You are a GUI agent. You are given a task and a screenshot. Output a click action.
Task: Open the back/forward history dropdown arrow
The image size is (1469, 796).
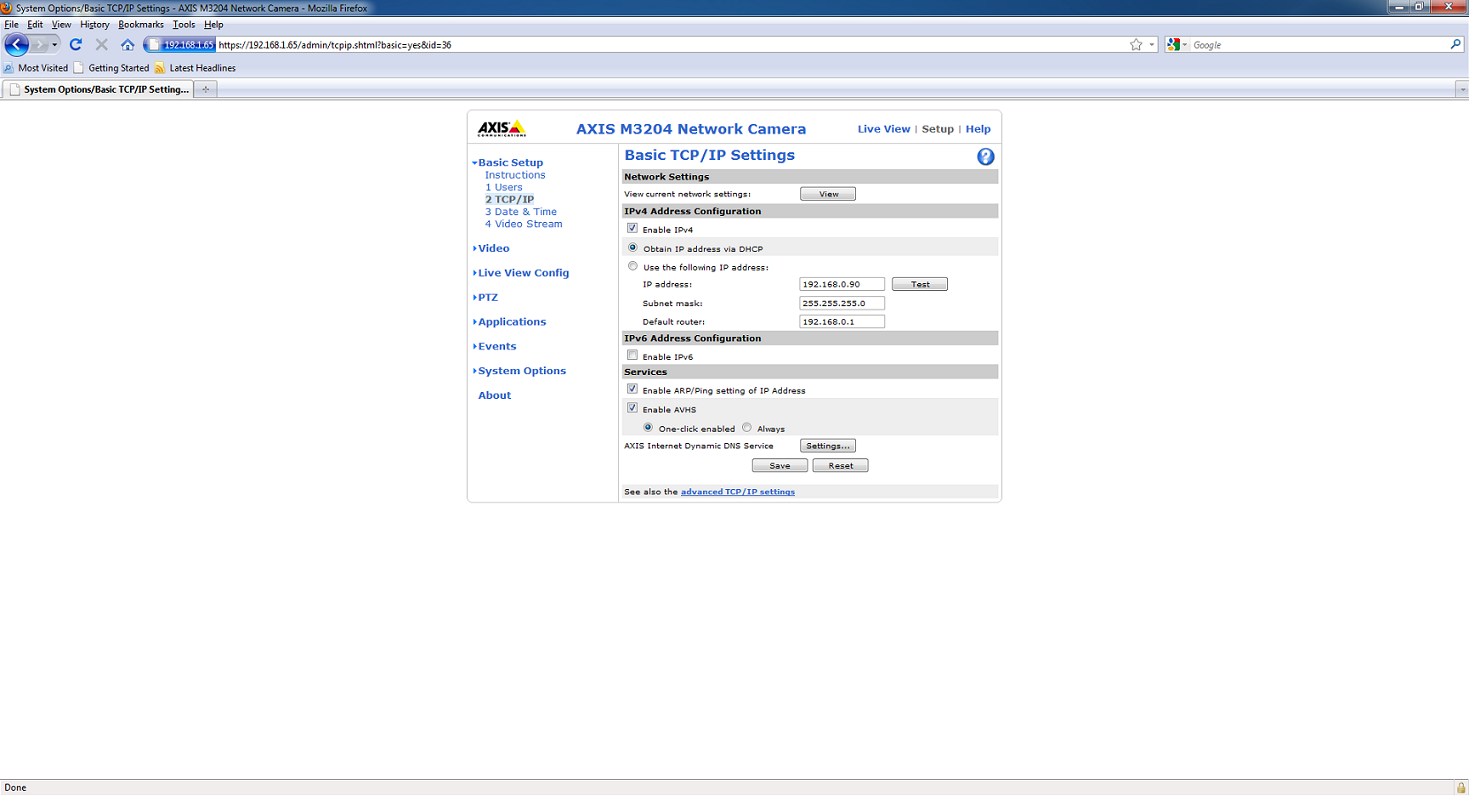pyautogui.click(x=54, y=45)
